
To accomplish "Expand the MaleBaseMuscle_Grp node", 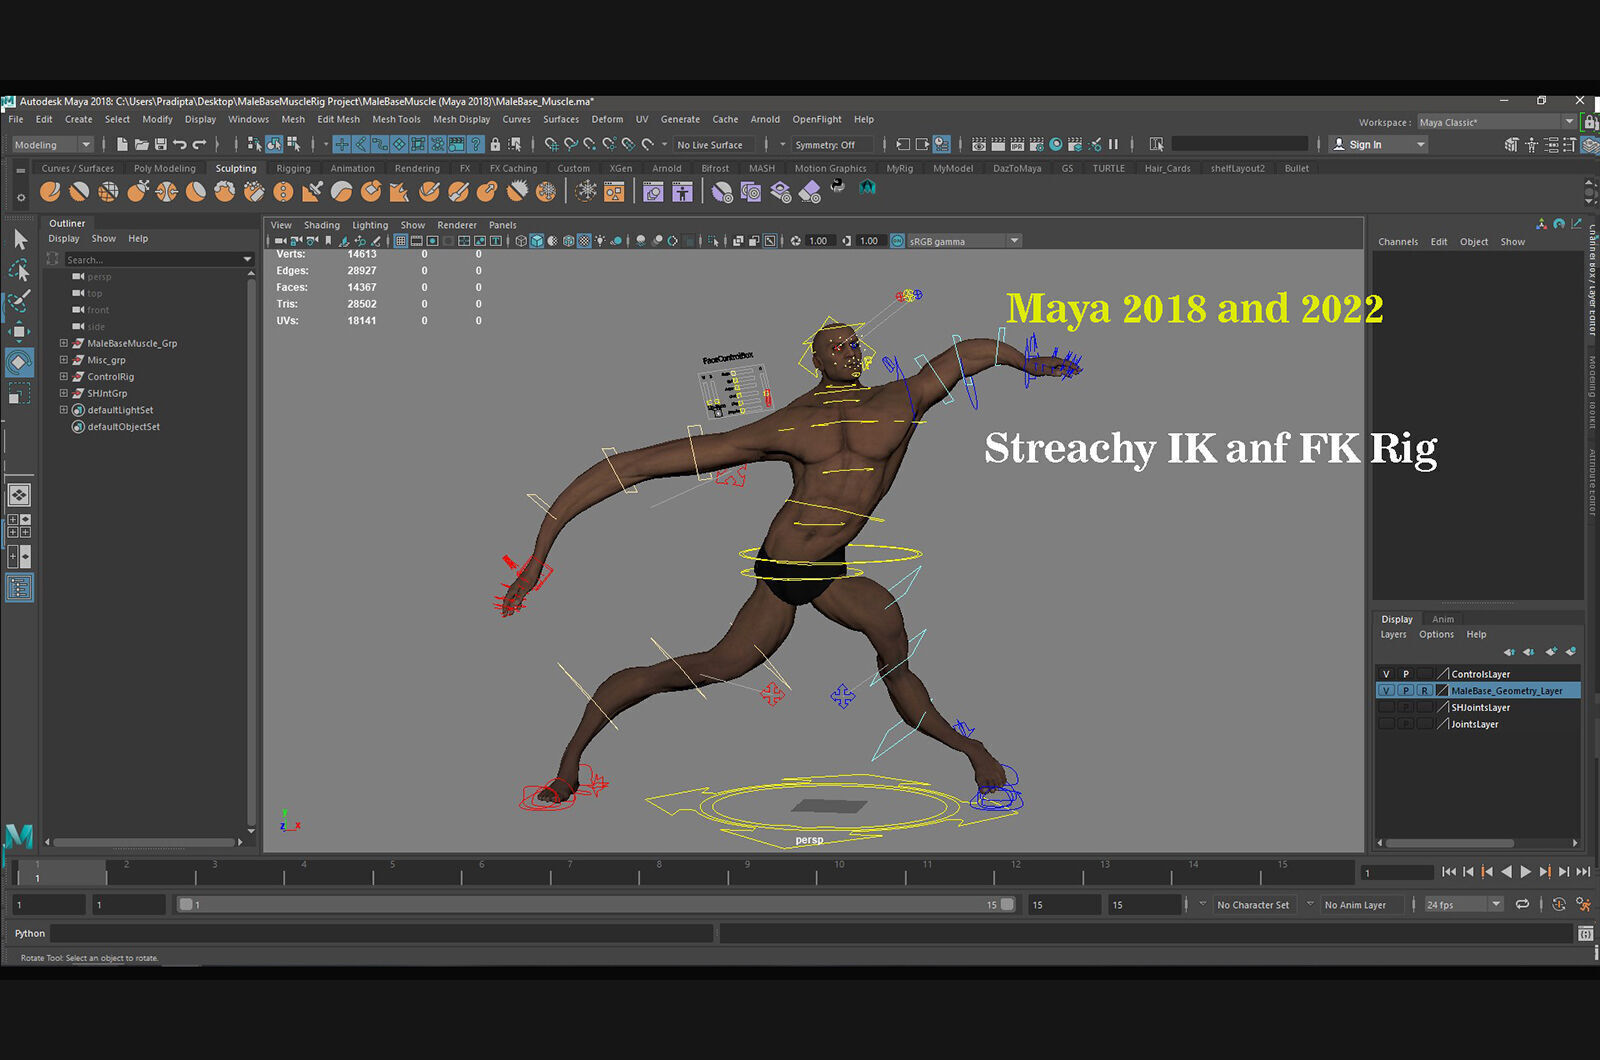I will [x=64, y=343].
